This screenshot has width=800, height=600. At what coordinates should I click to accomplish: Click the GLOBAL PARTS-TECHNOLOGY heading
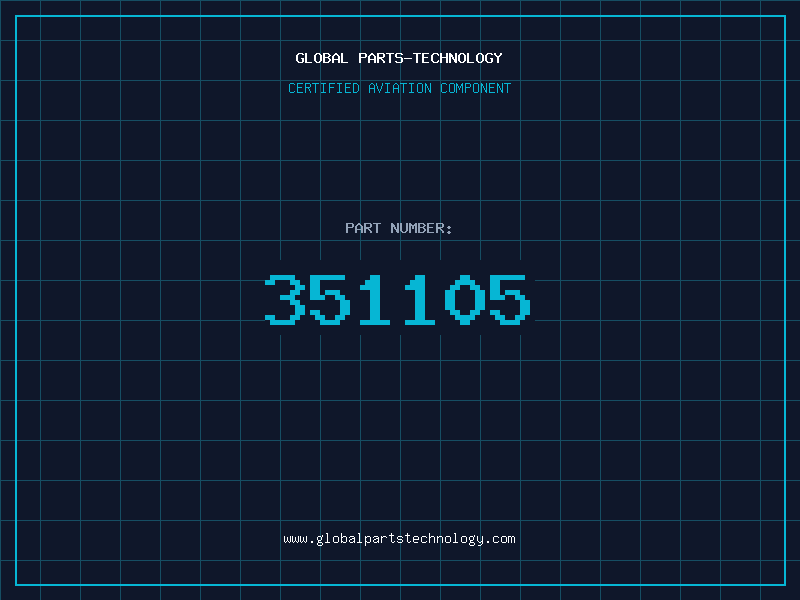(399, 58)
